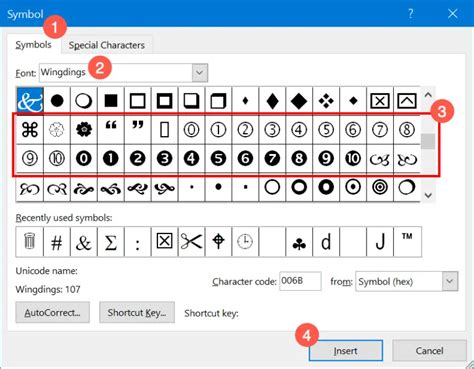The width and height of the screenshot is (474, 369).
Task: Select the closing double quote symbol
Action: click(x=138, y=129)
